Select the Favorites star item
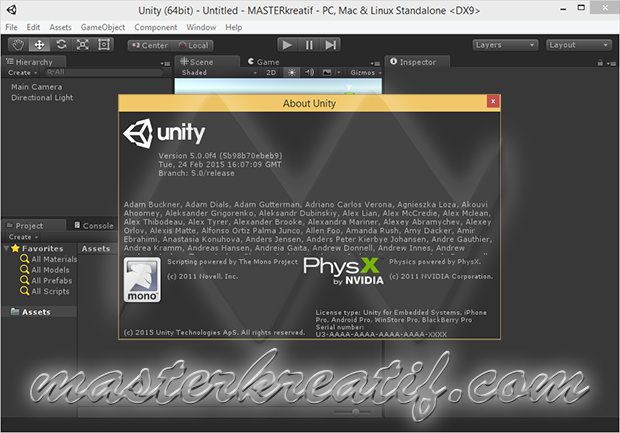Viewport: 620px width, 433px height. click(38, 248)
